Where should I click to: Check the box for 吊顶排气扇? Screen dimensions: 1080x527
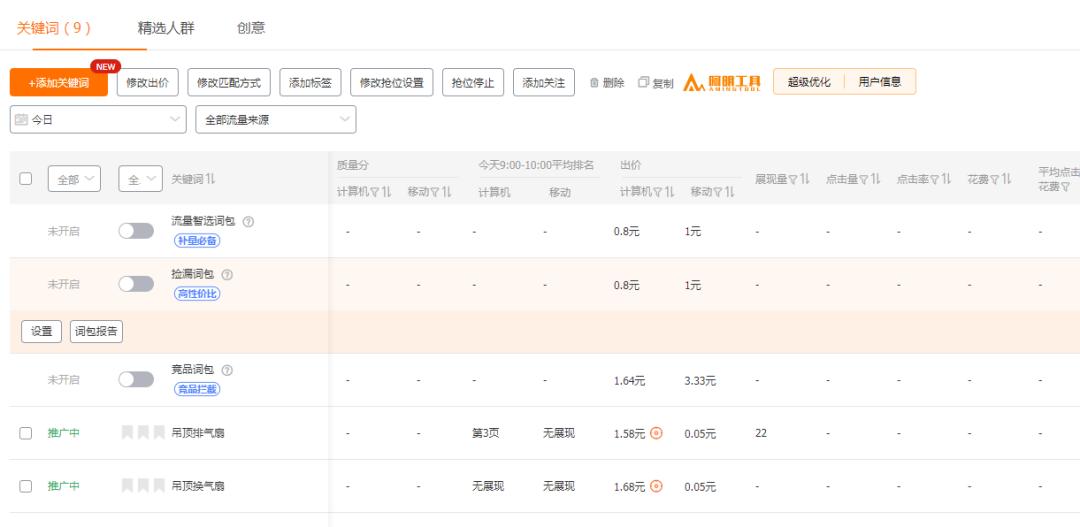(x=26, y=433)
